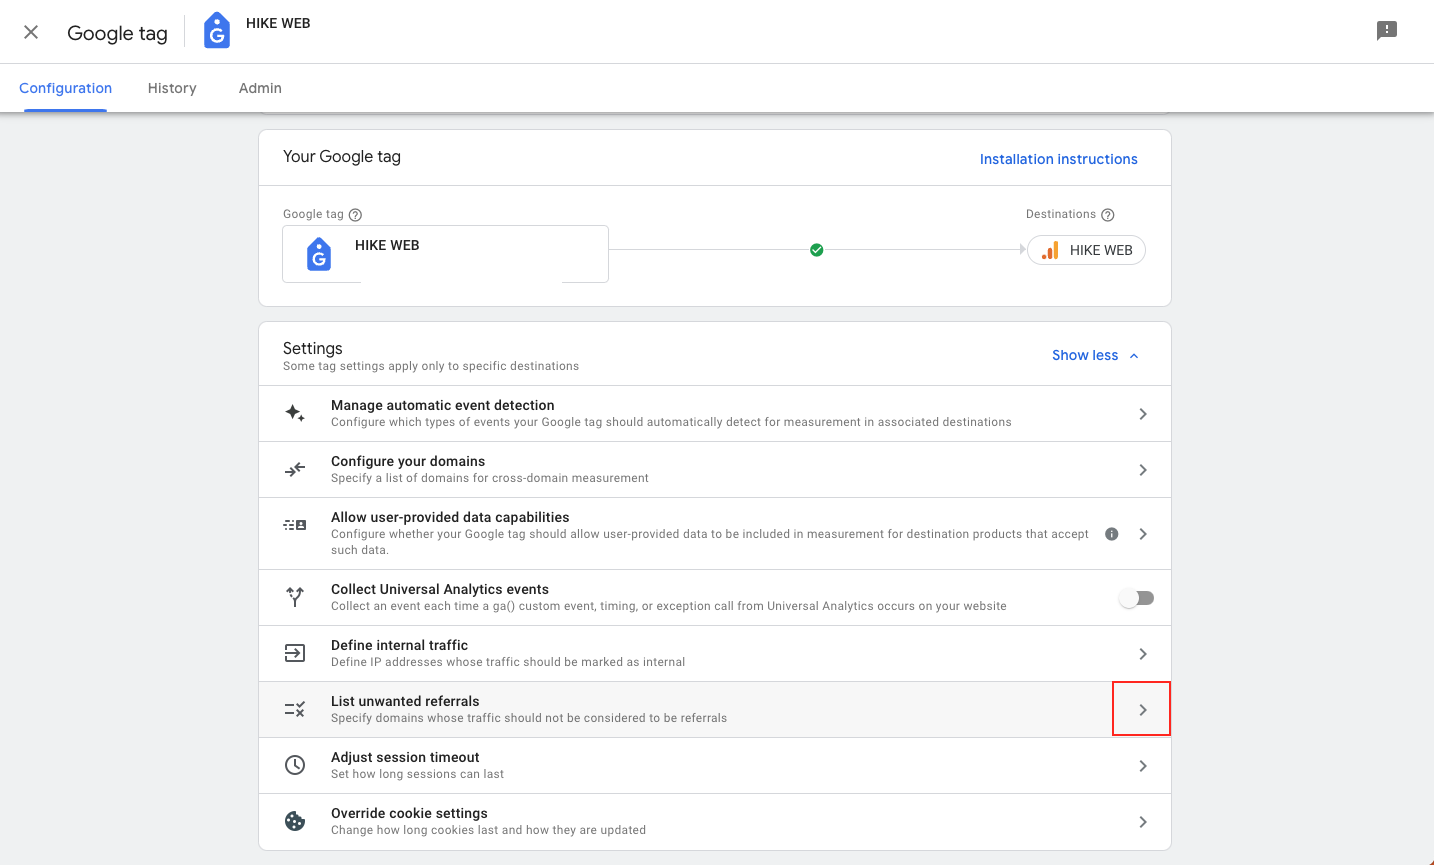Click the user-provided data icon
Viewport: 1434px width, 865px height.
point(295,525)
